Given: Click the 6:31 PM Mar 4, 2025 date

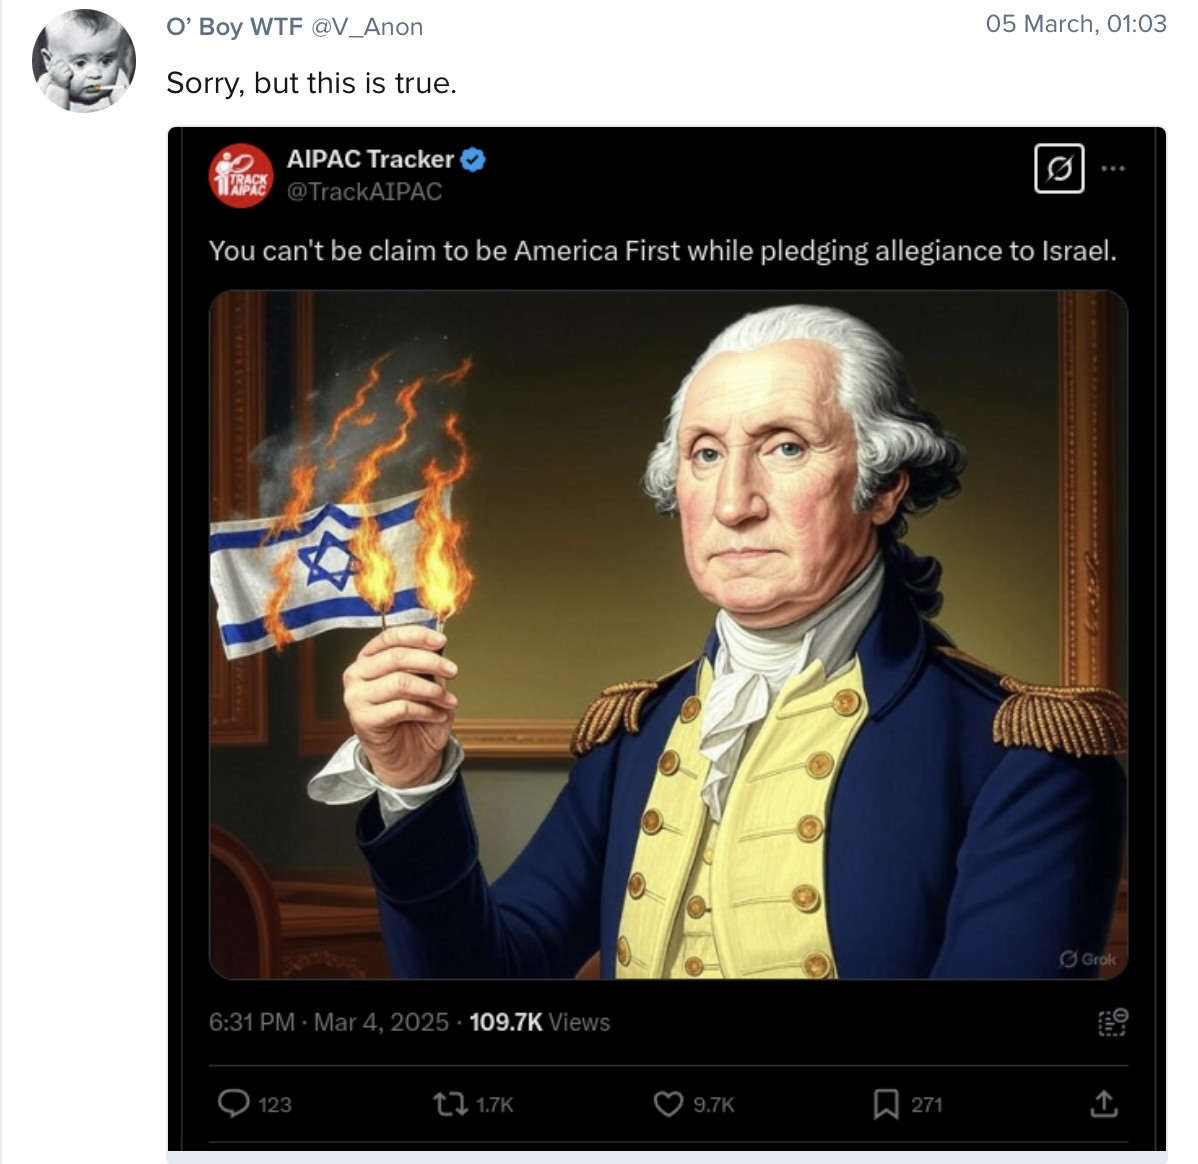Looking at the screenshot, I should (x=329, y=1022).
